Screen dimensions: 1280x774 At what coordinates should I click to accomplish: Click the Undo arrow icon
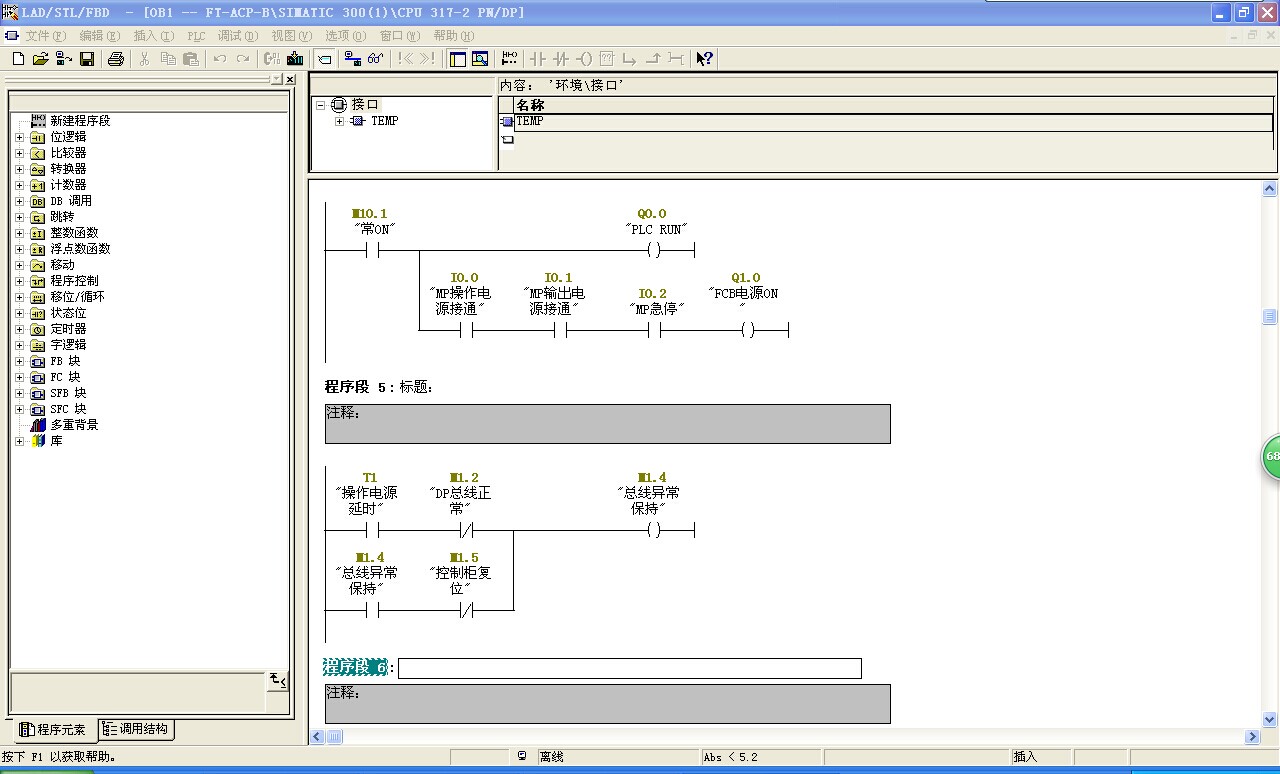point(220,59)
